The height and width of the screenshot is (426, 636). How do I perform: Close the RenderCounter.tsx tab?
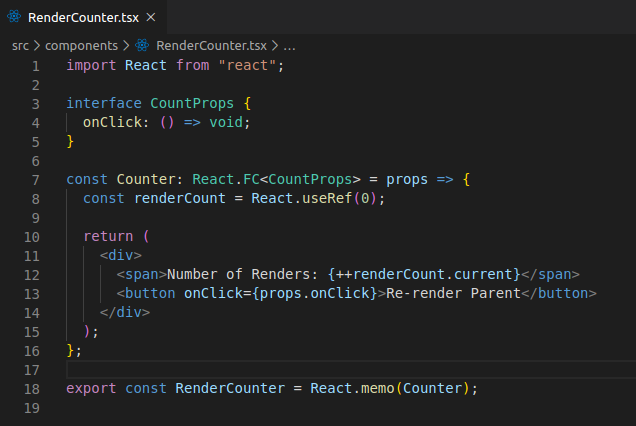(150, 18)
